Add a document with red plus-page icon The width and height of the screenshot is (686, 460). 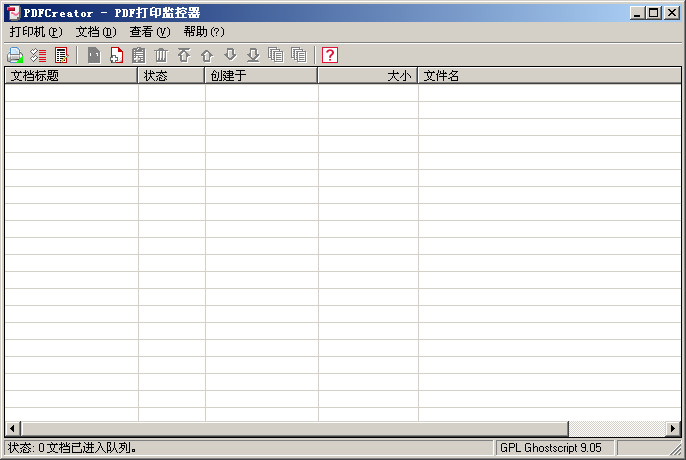pos(116,55)
